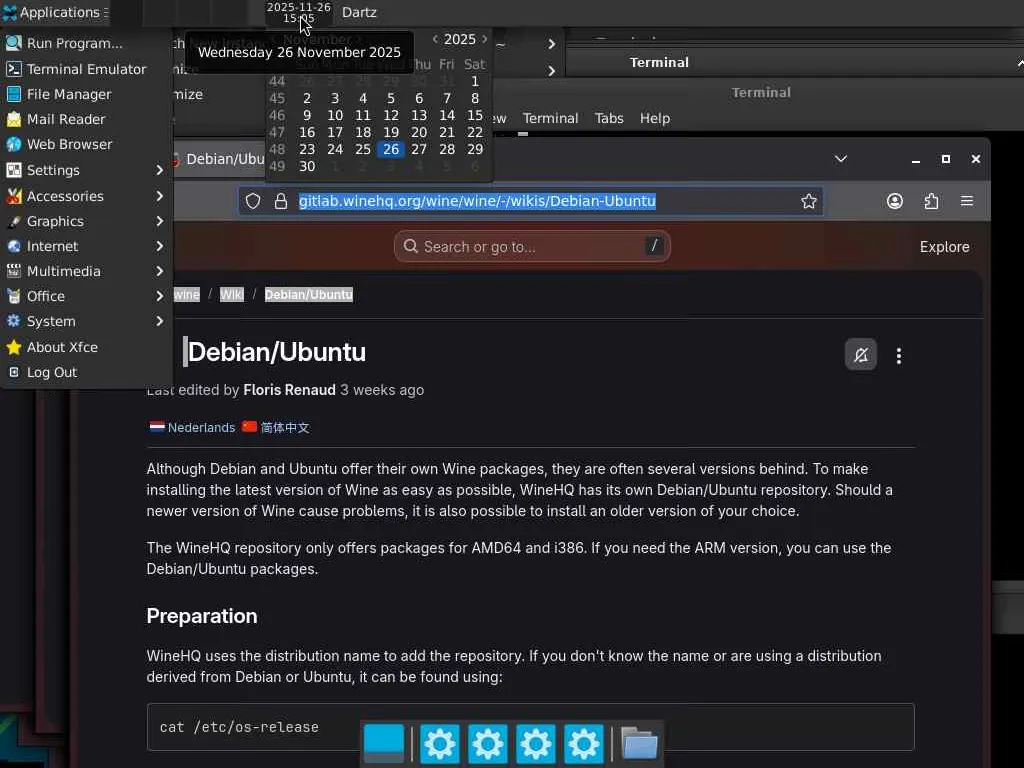Click the cat /etc/os-release code block
1024x768 pixels.
(x=530, y=727)
